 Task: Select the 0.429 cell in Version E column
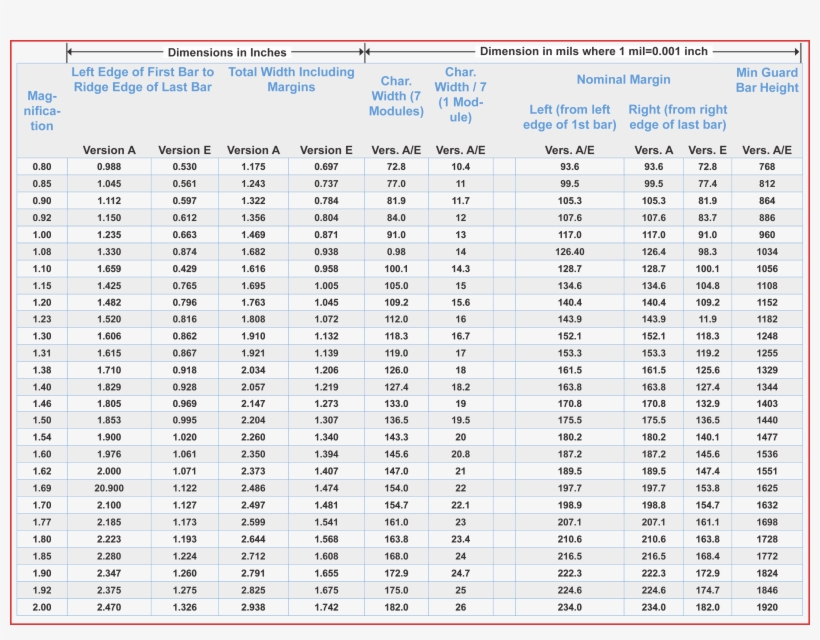[x=184, y=269]
